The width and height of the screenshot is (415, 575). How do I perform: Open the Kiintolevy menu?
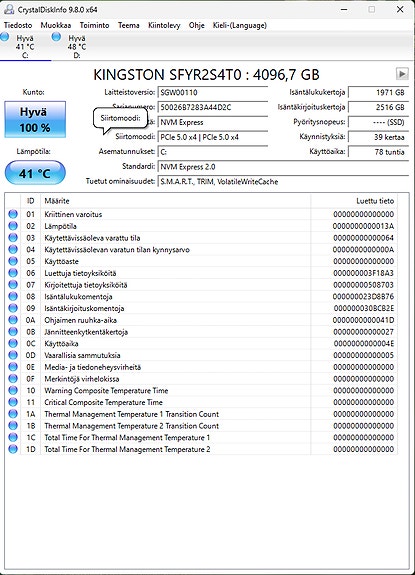click(164, 25)
